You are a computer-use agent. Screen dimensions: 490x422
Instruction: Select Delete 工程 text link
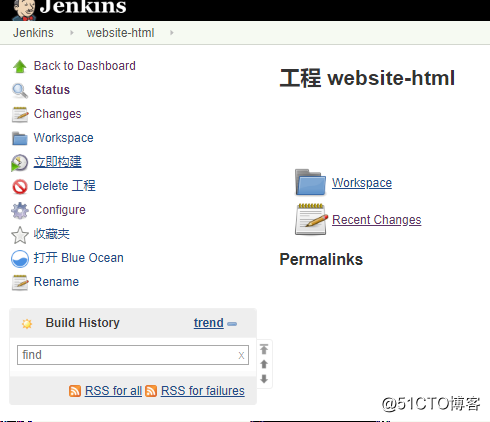[x=65, y=186]
